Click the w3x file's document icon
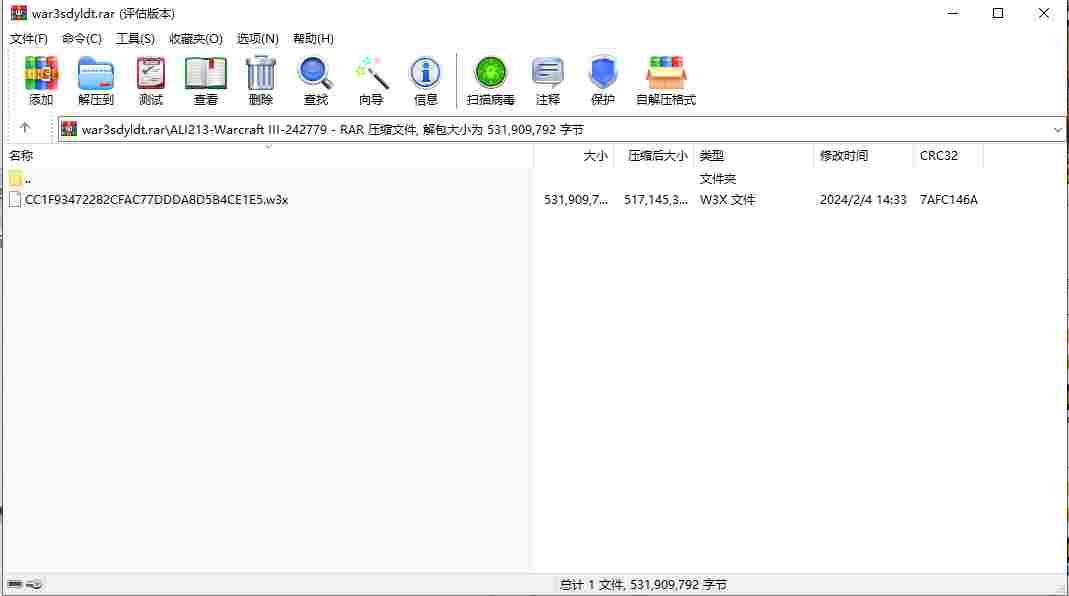 point(15,200)
